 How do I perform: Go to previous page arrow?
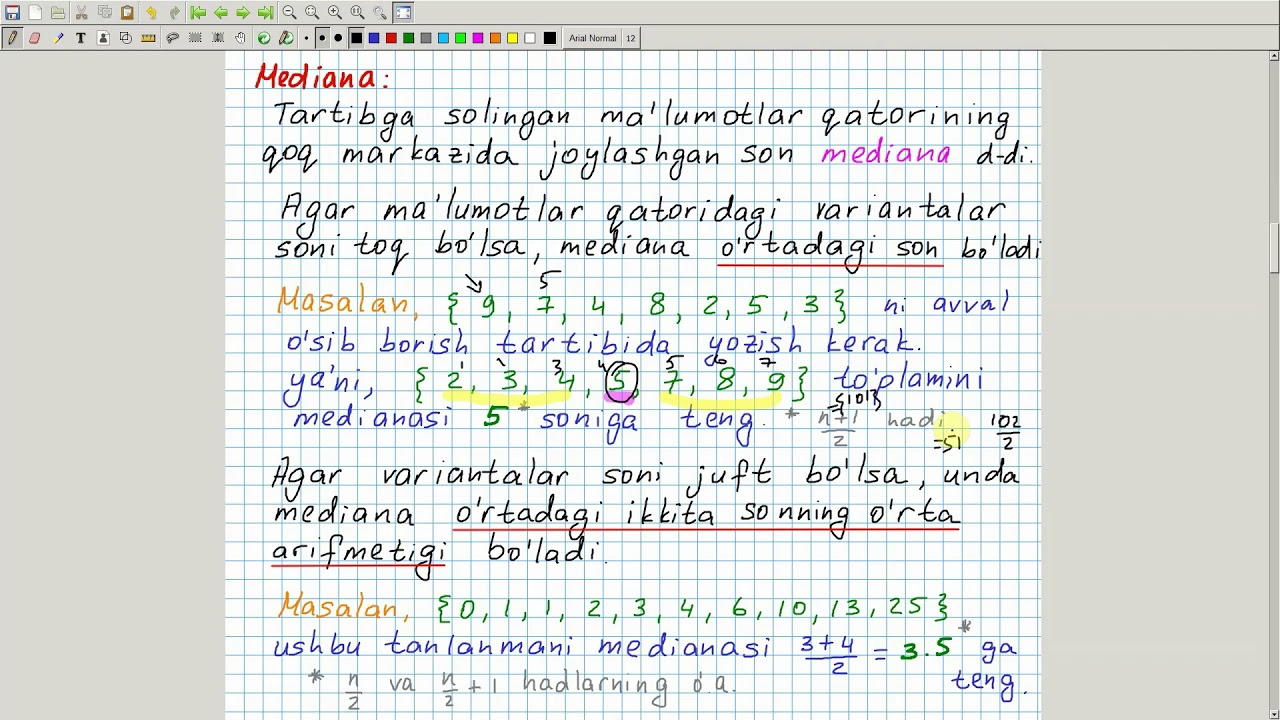[220, 13]
